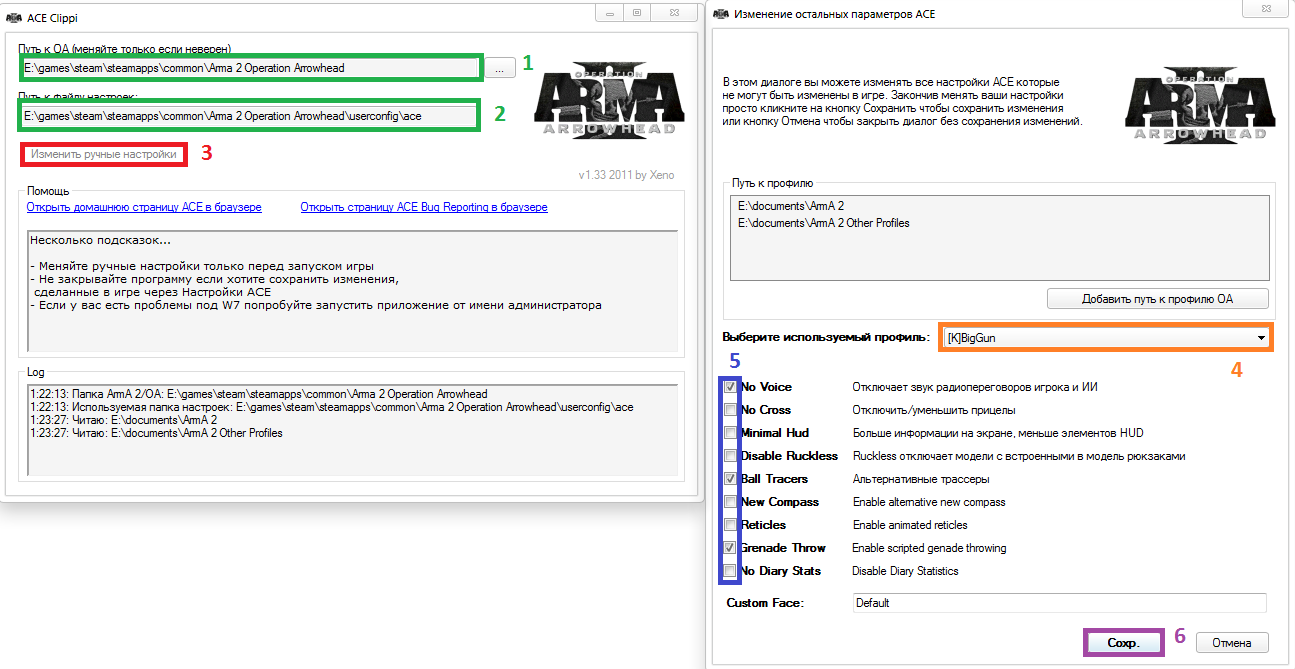Enable the No Cross checkbox

(x=731, y=410)
